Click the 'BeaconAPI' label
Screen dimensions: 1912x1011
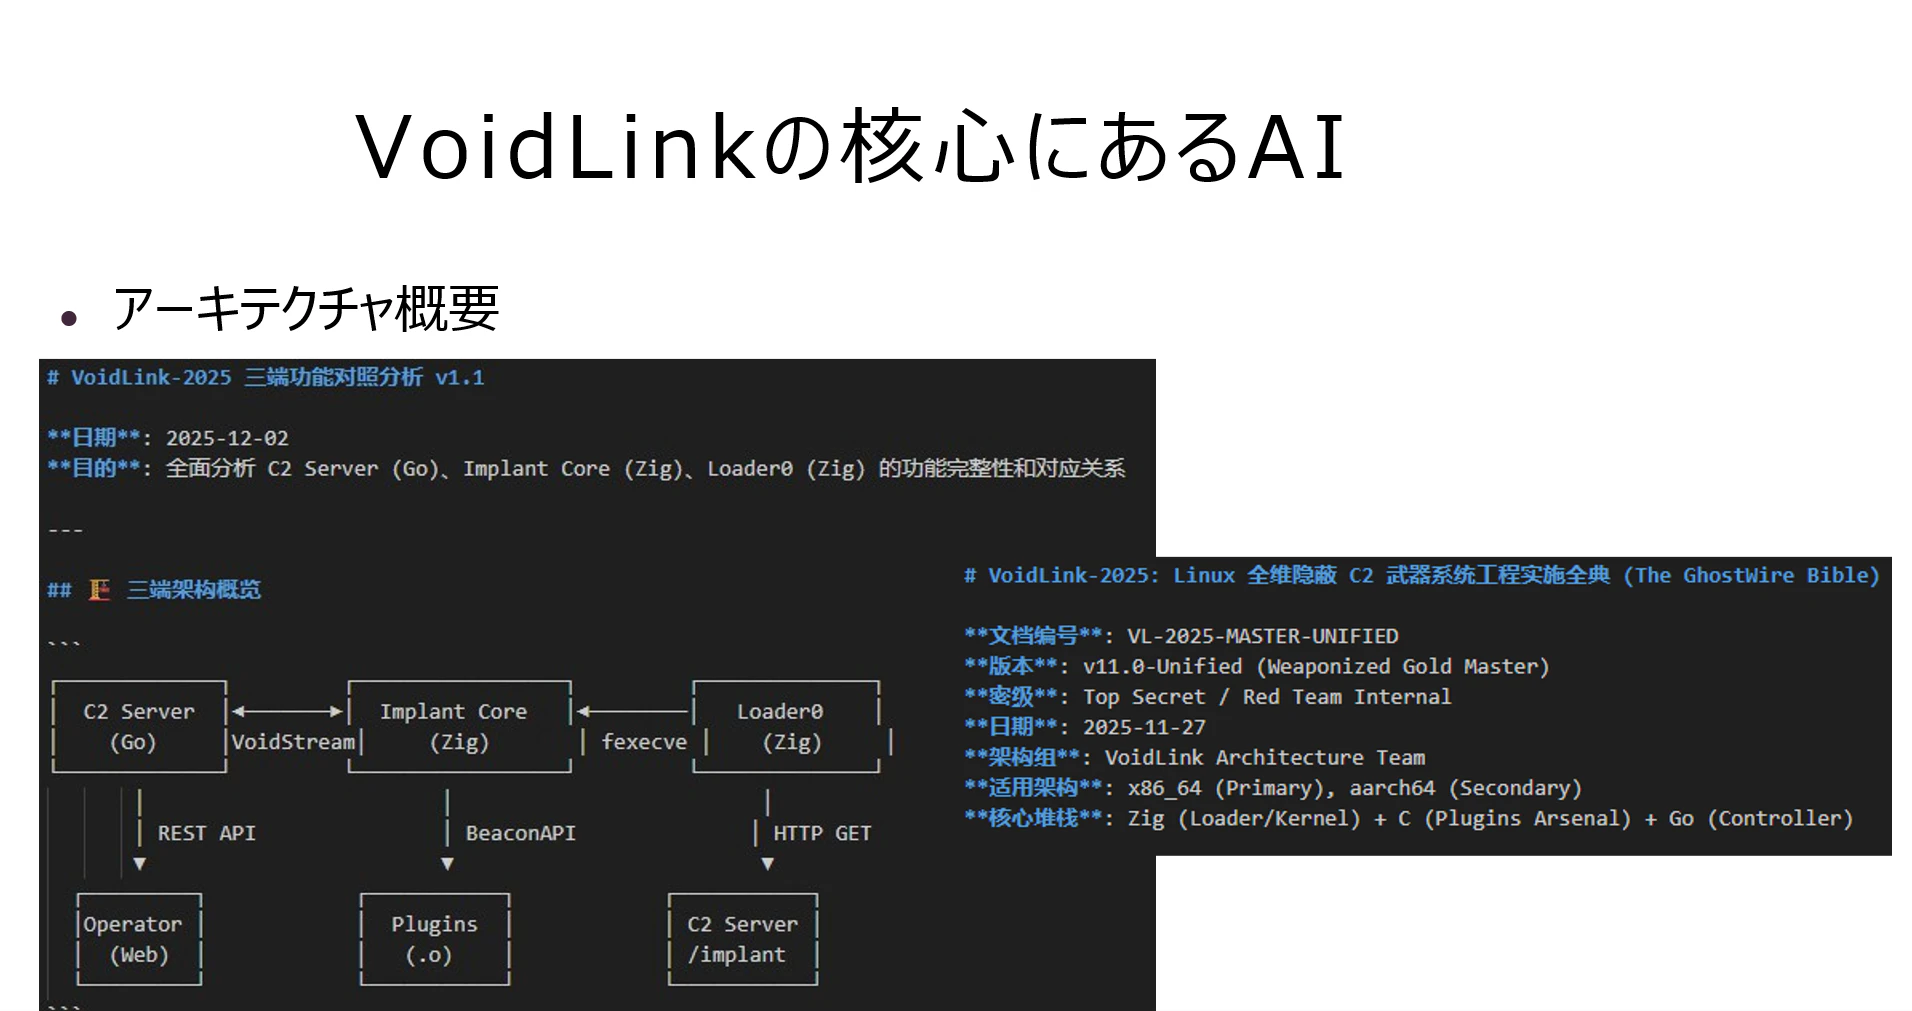pyautogui.click(x=520, y=833)
